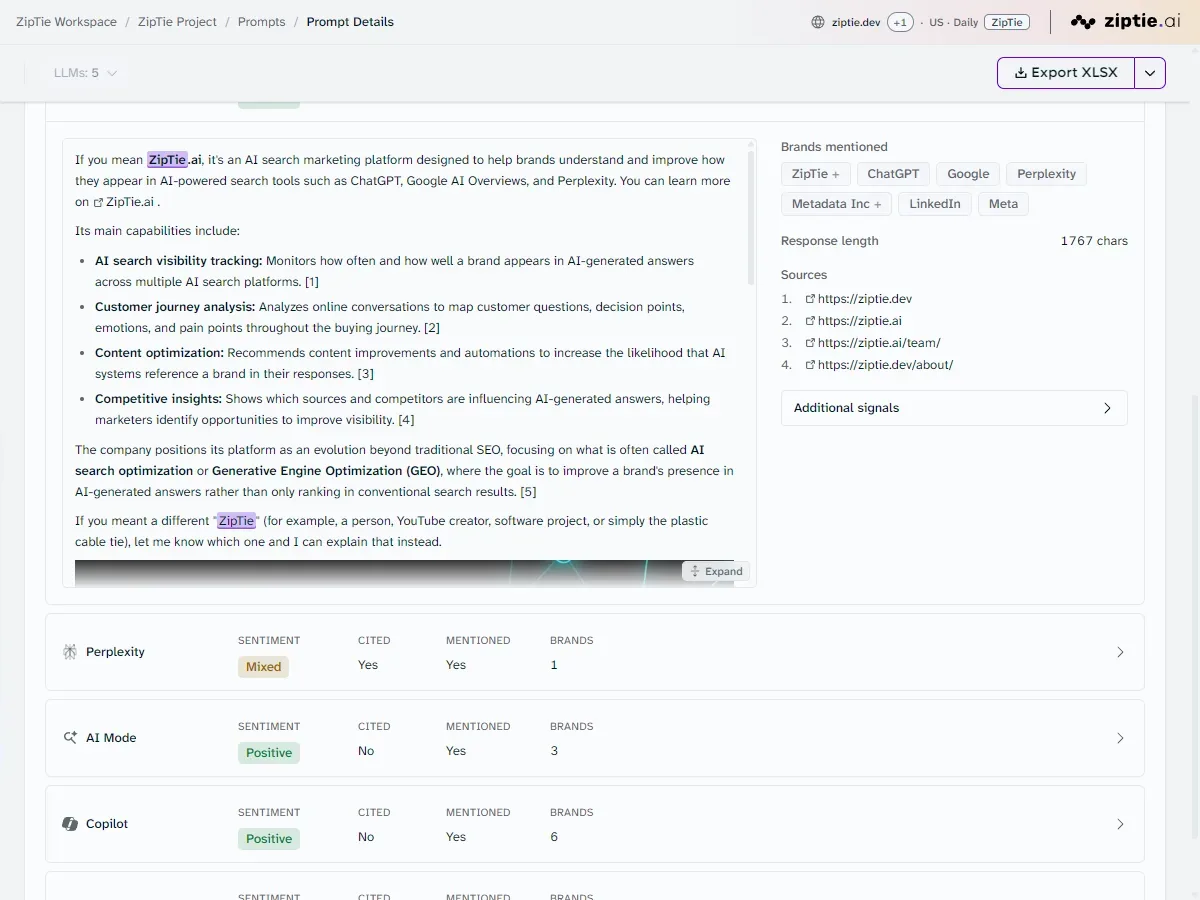Click ziptie.dev domain in header
This screenshot has height=900, width=1200.
tap(856, 22)
